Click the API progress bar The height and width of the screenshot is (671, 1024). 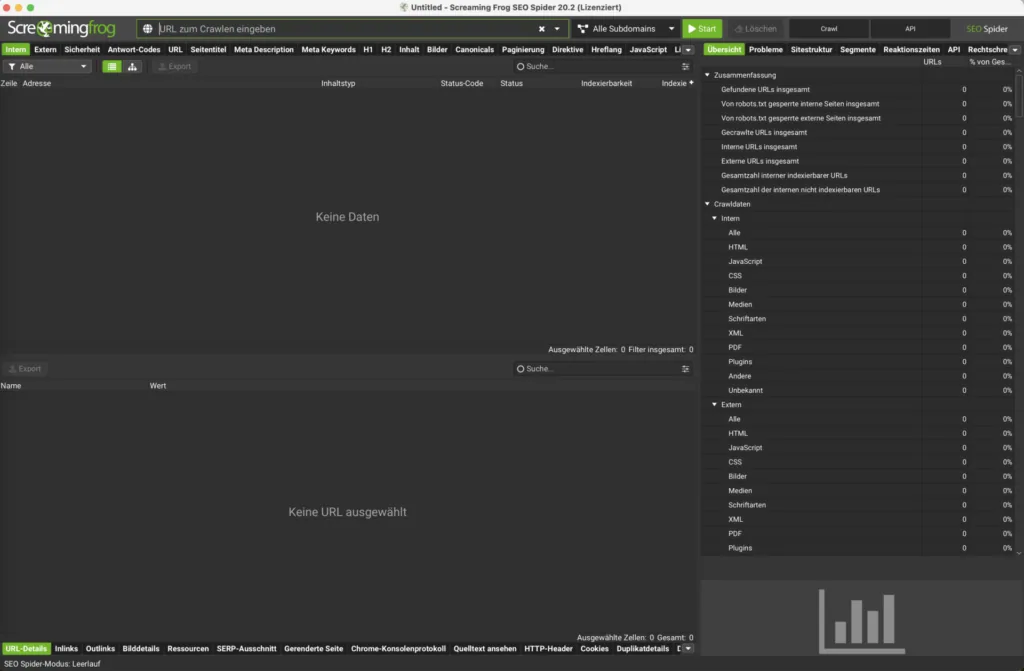910,29
